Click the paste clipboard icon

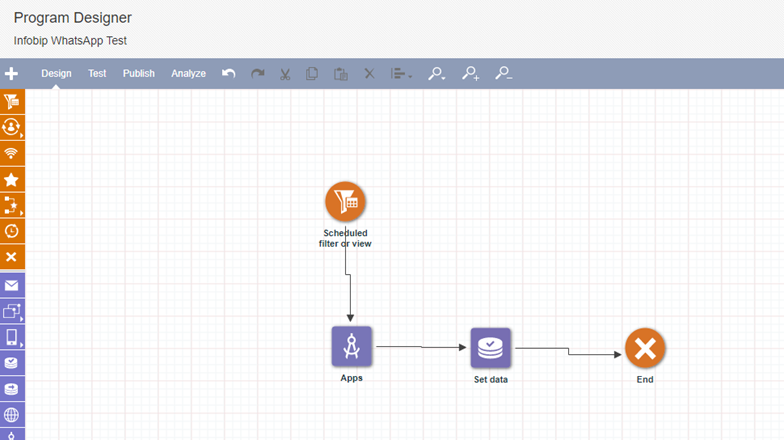click(340, 74)
